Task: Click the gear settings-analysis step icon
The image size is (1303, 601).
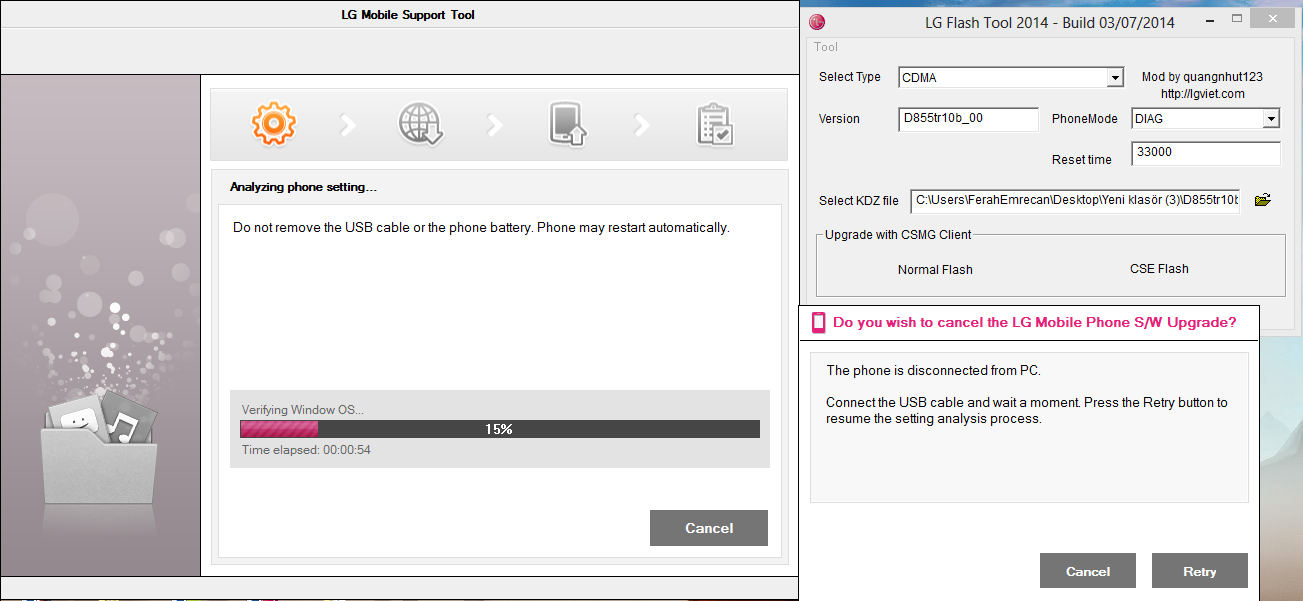Action: point(273,124)
